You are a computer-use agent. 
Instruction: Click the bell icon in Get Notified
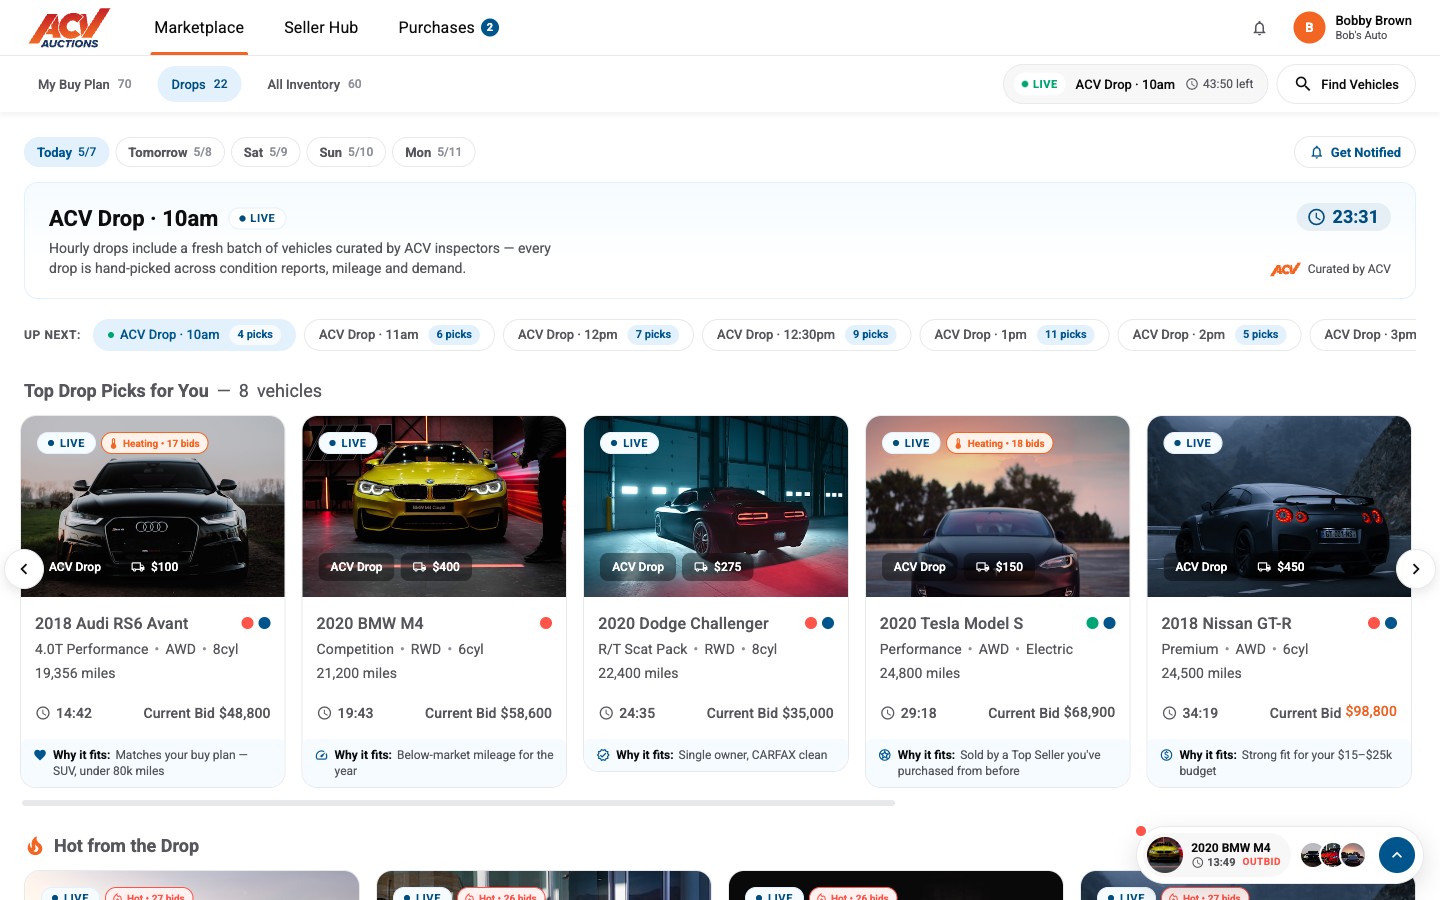pos(1317,152)
